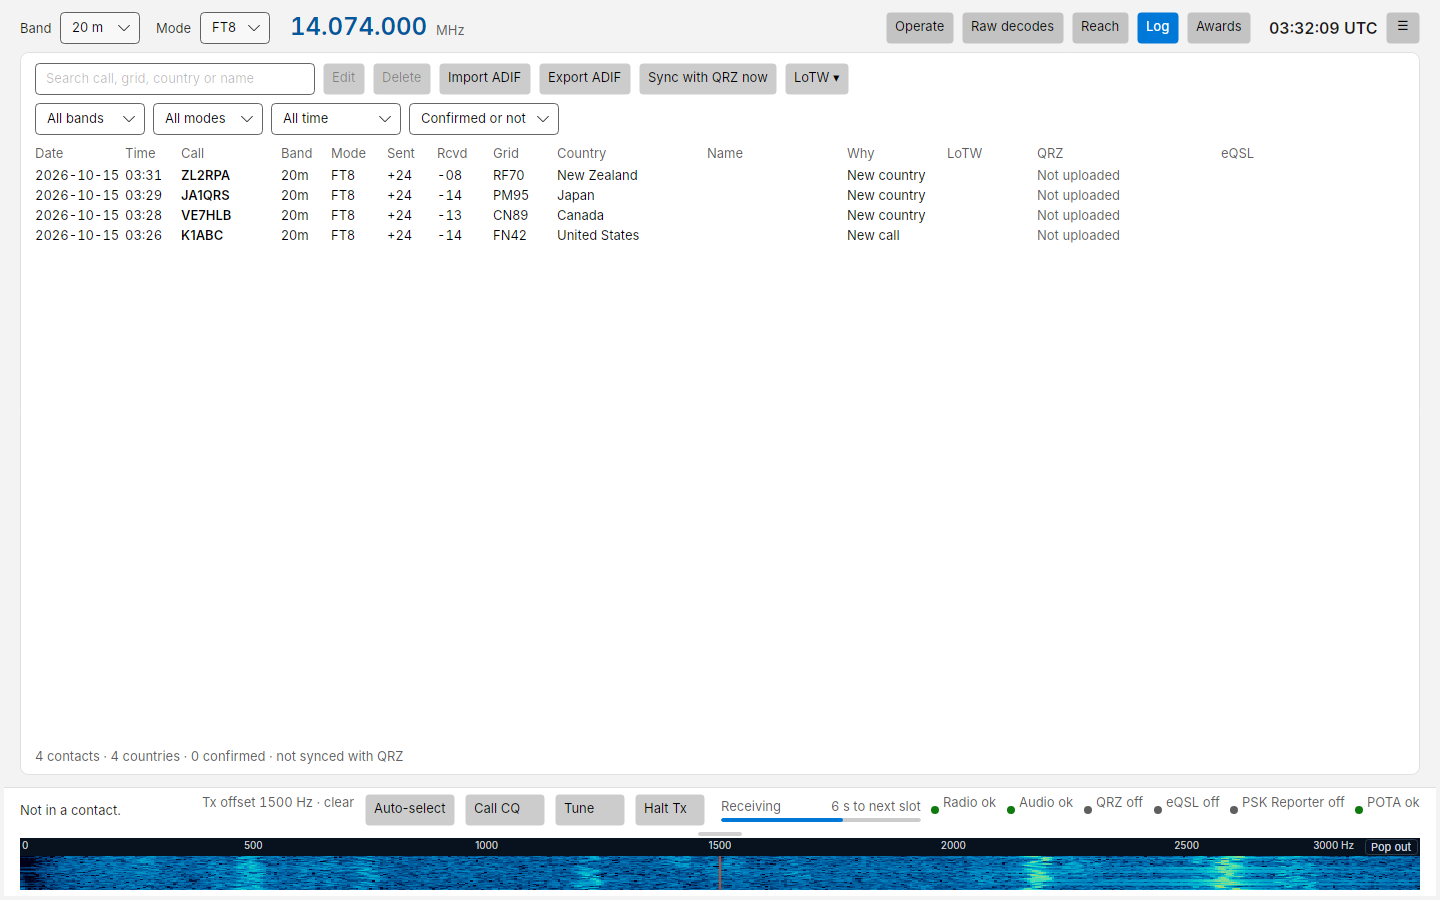Click the Export ADIF button

point(584,78)
